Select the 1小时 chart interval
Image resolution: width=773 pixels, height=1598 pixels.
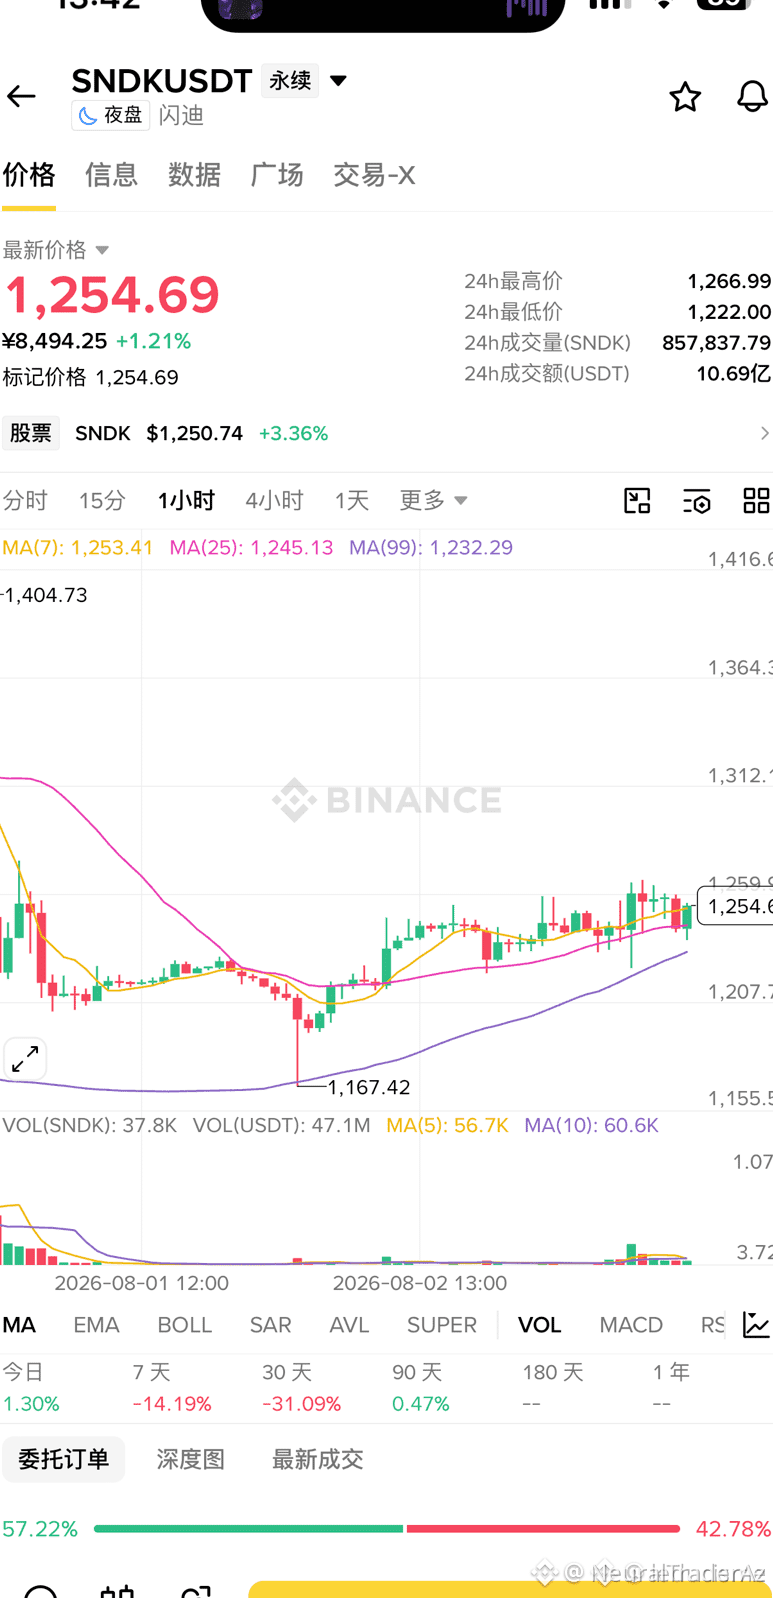point(186,500)
